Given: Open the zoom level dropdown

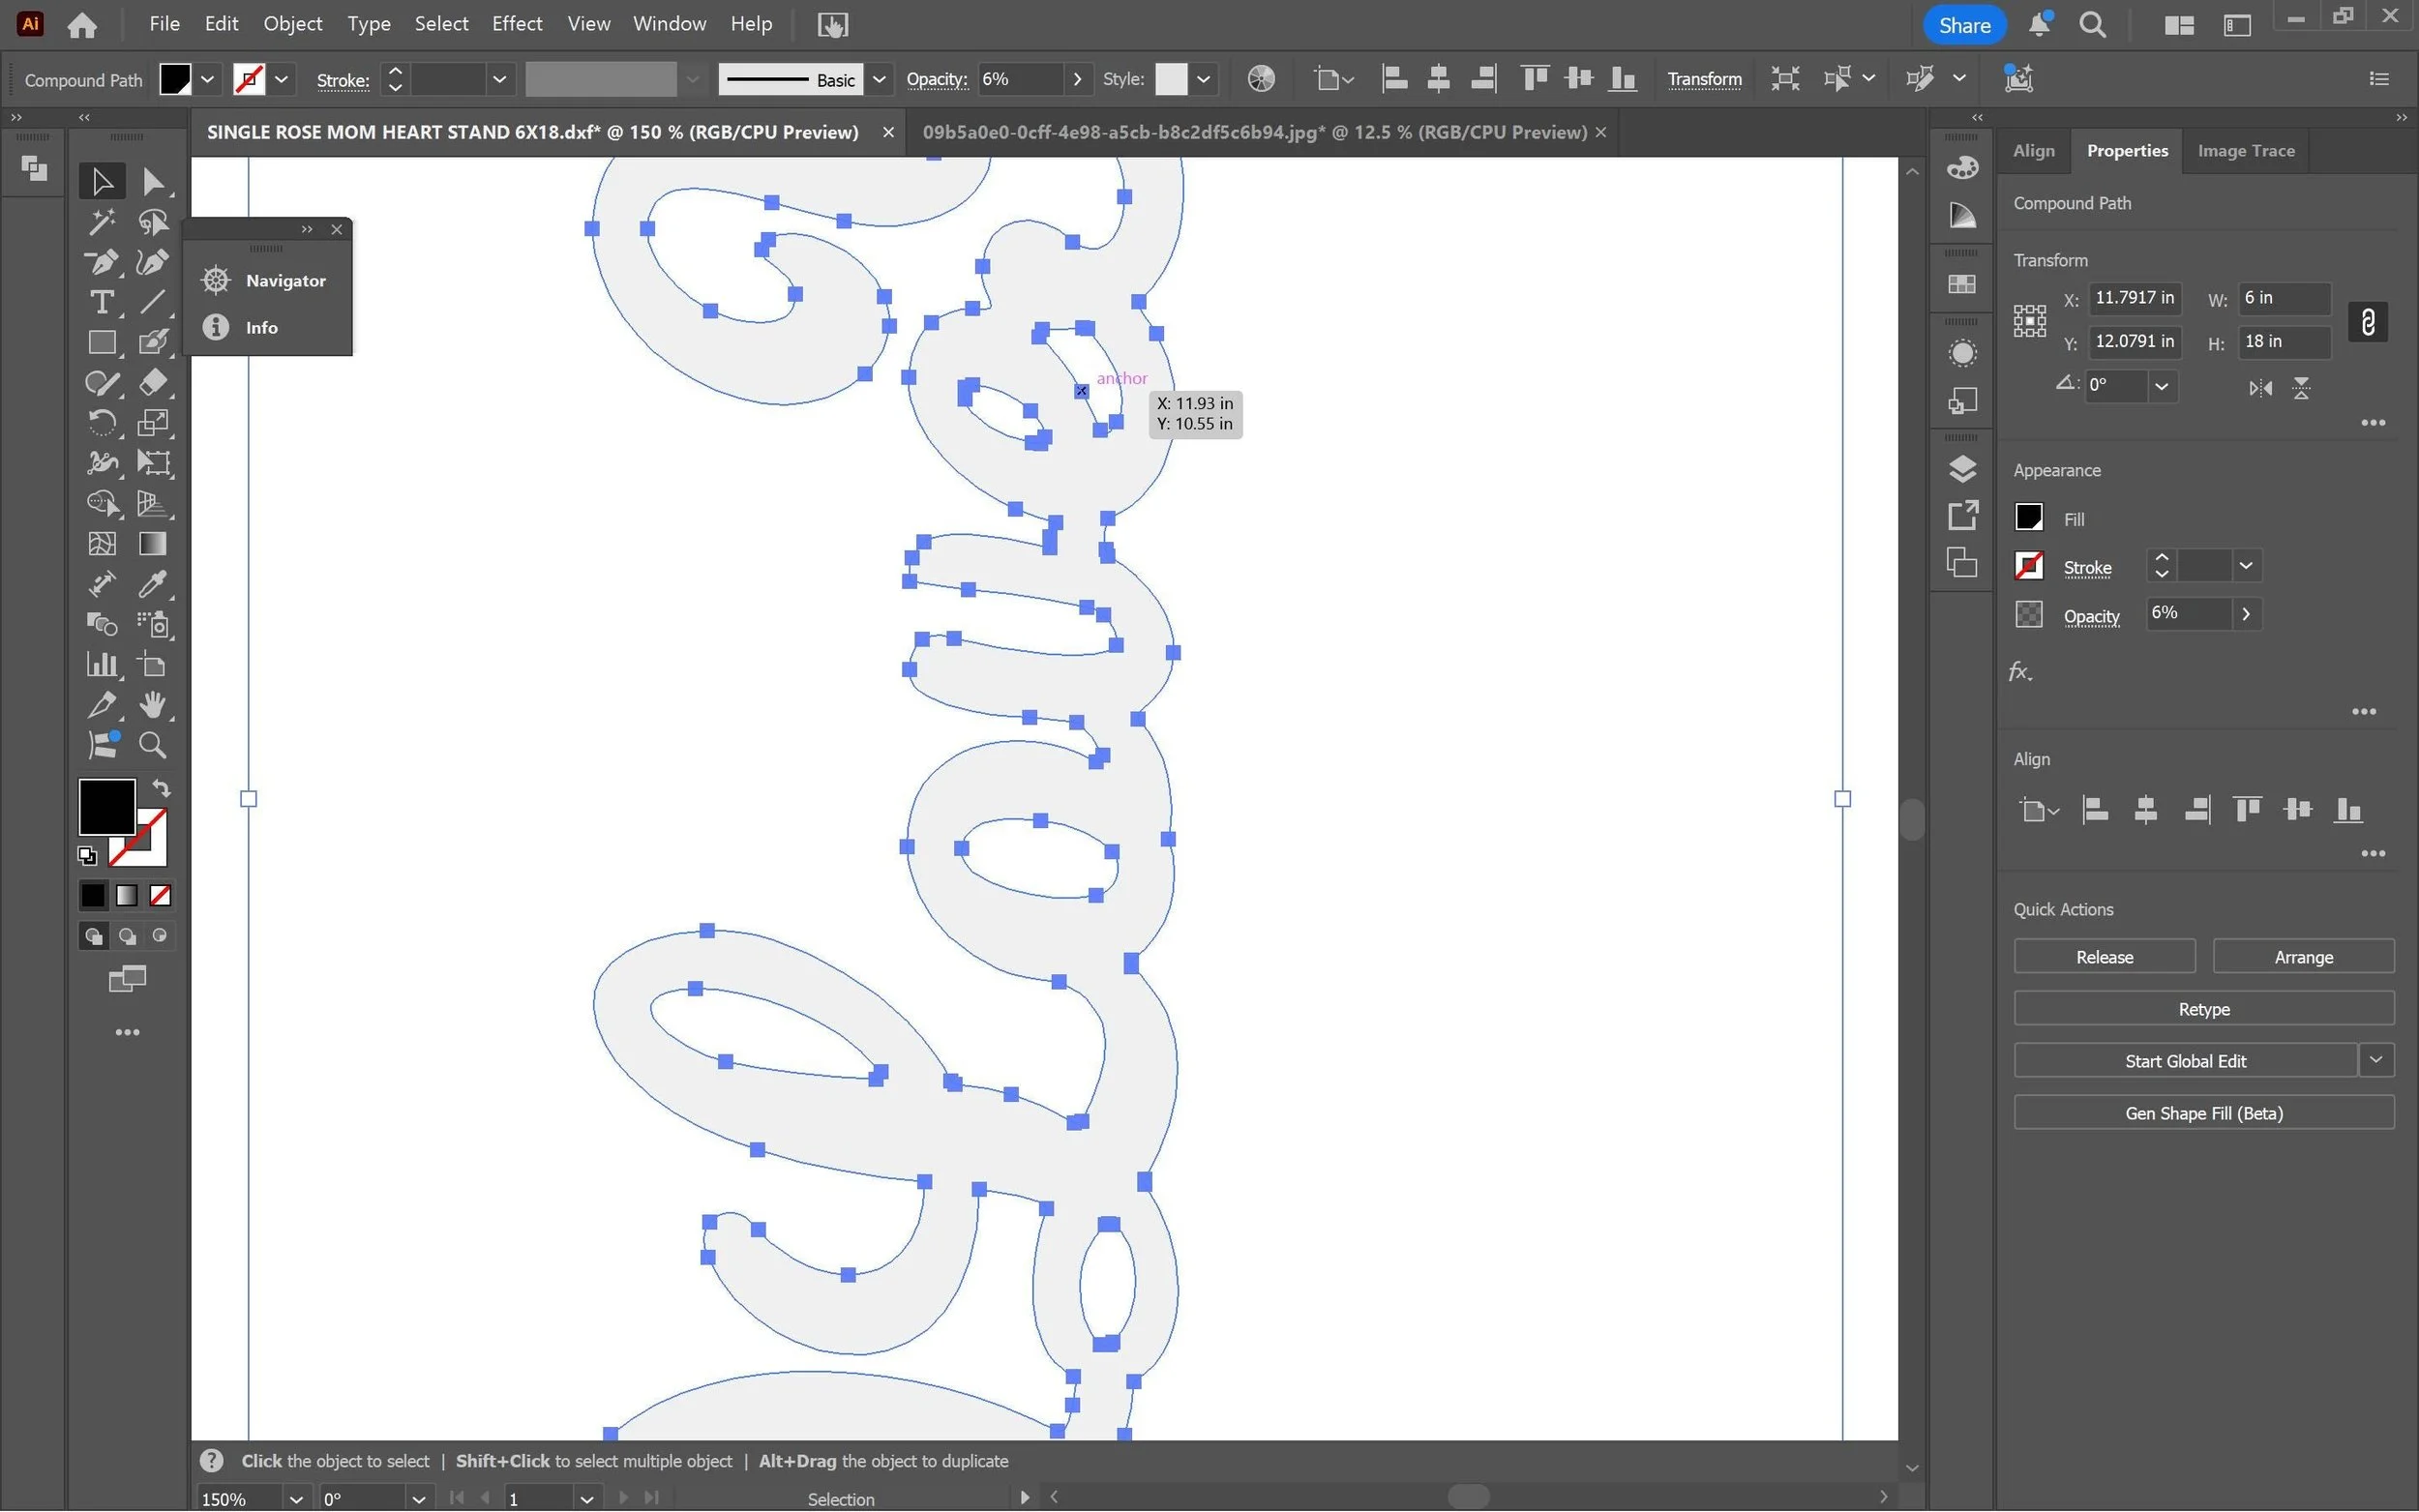Looking at the screenshot, I should click(x=295, y=1499).
